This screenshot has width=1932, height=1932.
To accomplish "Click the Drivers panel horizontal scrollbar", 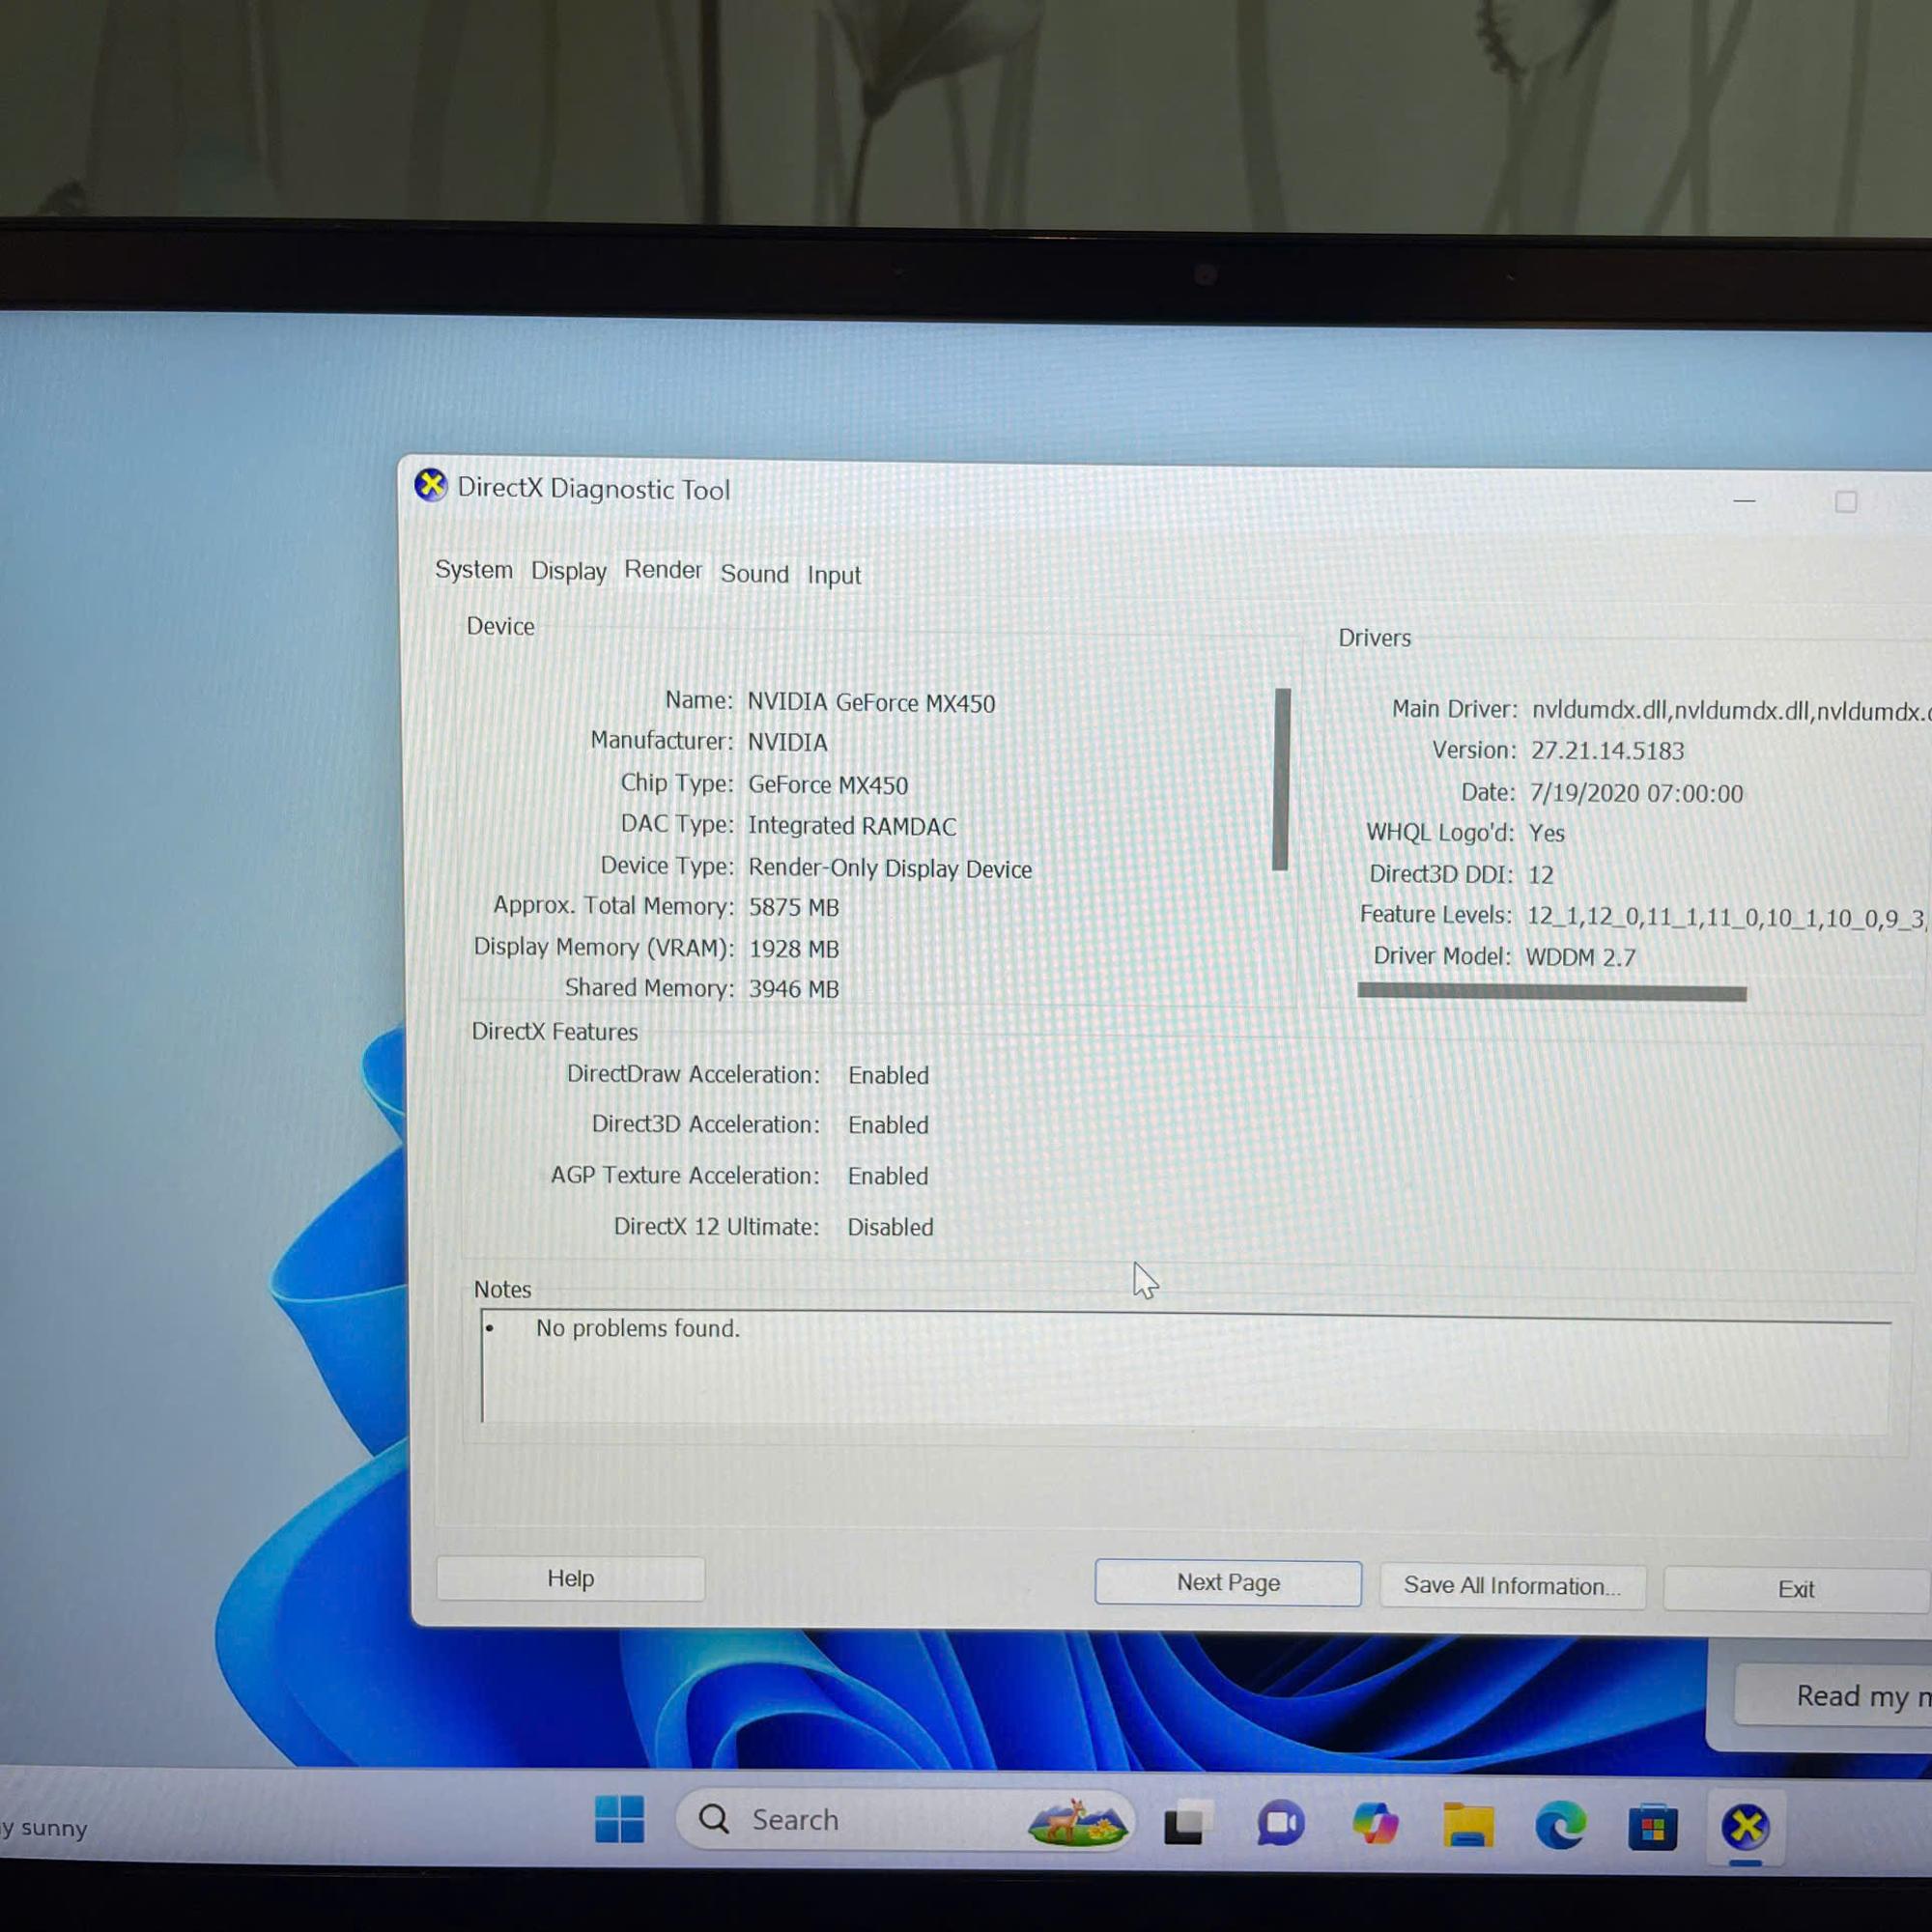I will [x=1552, y=992].
